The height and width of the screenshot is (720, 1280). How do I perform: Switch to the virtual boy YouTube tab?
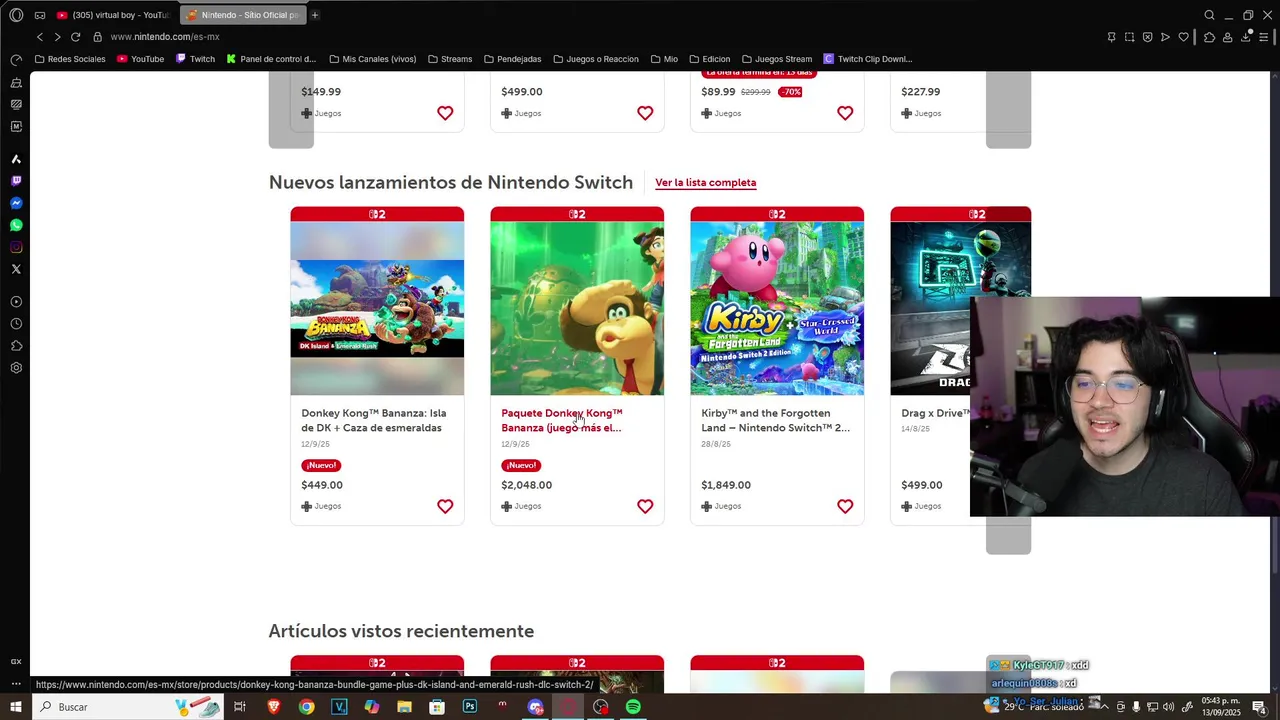click(113, 15)
